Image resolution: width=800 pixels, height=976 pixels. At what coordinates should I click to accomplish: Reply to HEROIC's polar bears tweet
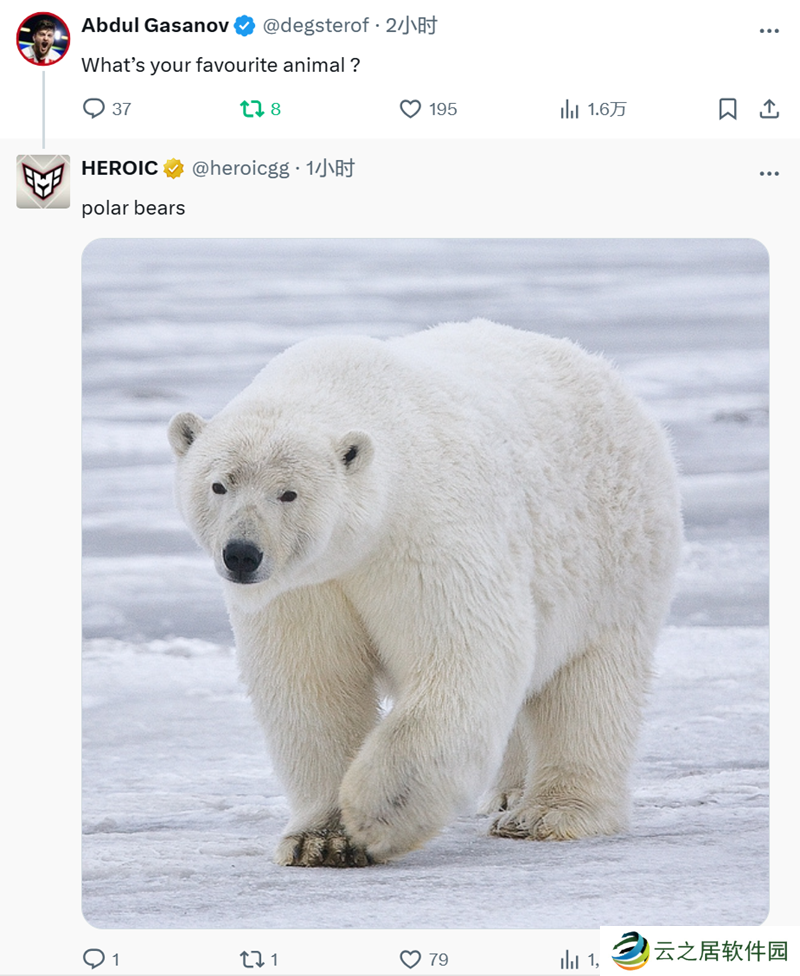(x=94, y=959)
